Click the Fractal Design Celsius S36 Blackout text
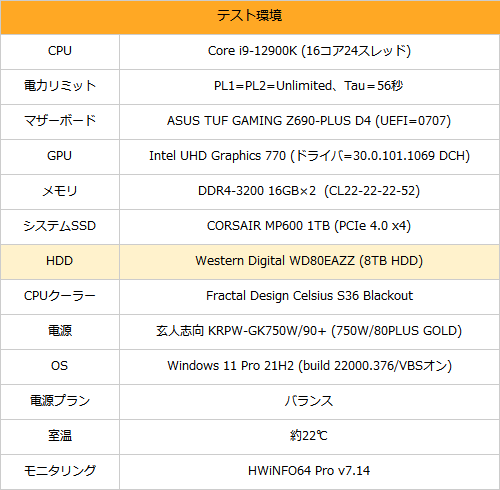500x490 pixels. 309,296
